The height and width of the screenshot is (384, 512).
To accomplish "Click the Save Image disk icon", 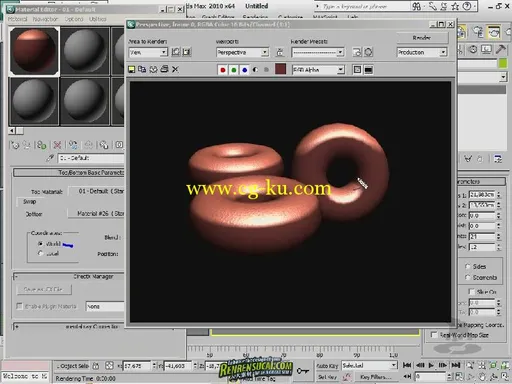I will [x=132, y=69].
